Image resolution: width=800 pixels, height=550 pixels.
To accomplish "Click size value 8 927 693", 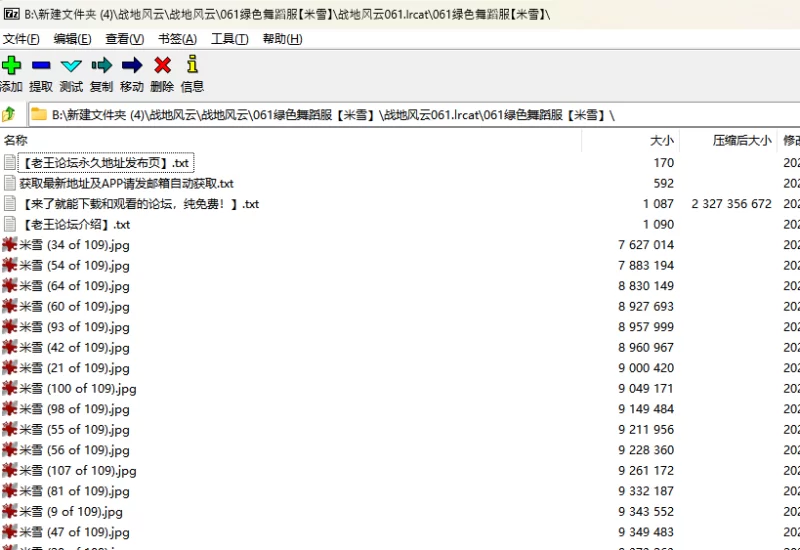I will [x=646, y=306].
